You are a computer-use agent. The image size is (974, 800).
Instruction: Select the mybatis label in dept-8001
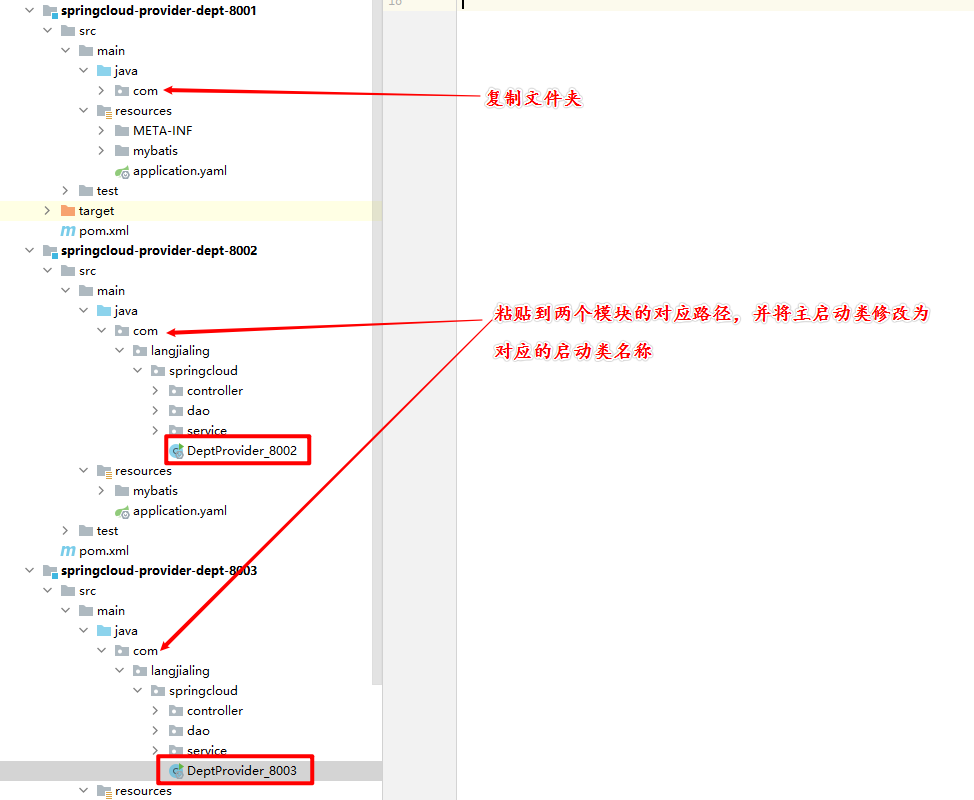[155, 151]
